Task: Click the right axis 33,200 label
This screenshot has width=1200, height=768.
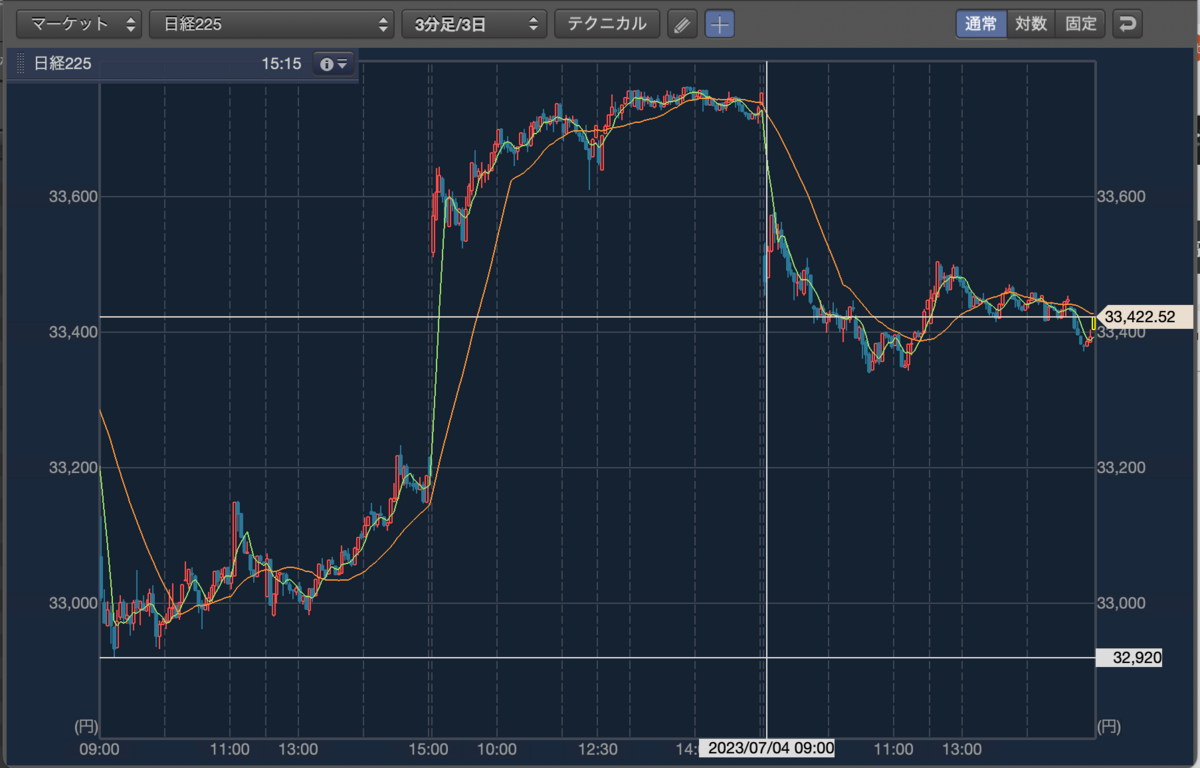Action: point(1123,468)
